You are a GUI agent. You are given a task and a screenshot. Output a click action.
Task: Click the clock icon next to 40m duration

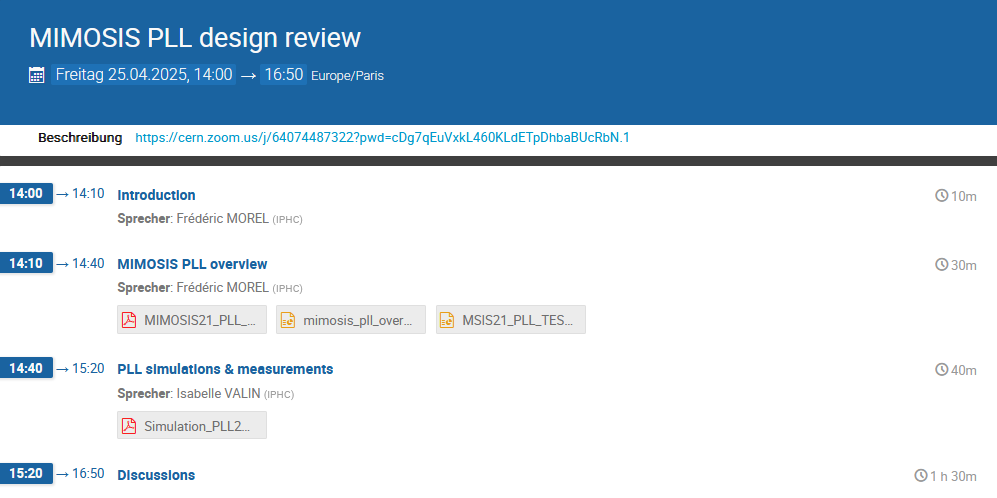(x=941, y=370)
